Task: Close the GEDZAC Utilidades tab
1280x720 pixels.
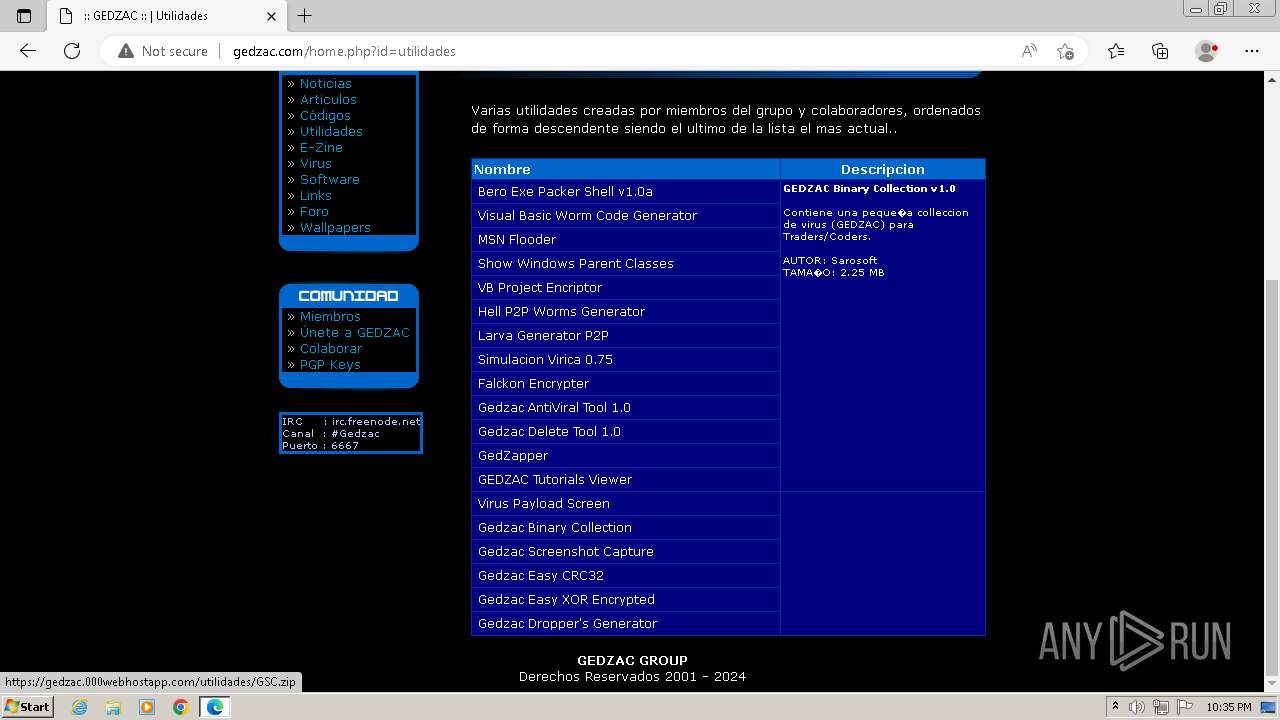Action: (x=271, y=16)
